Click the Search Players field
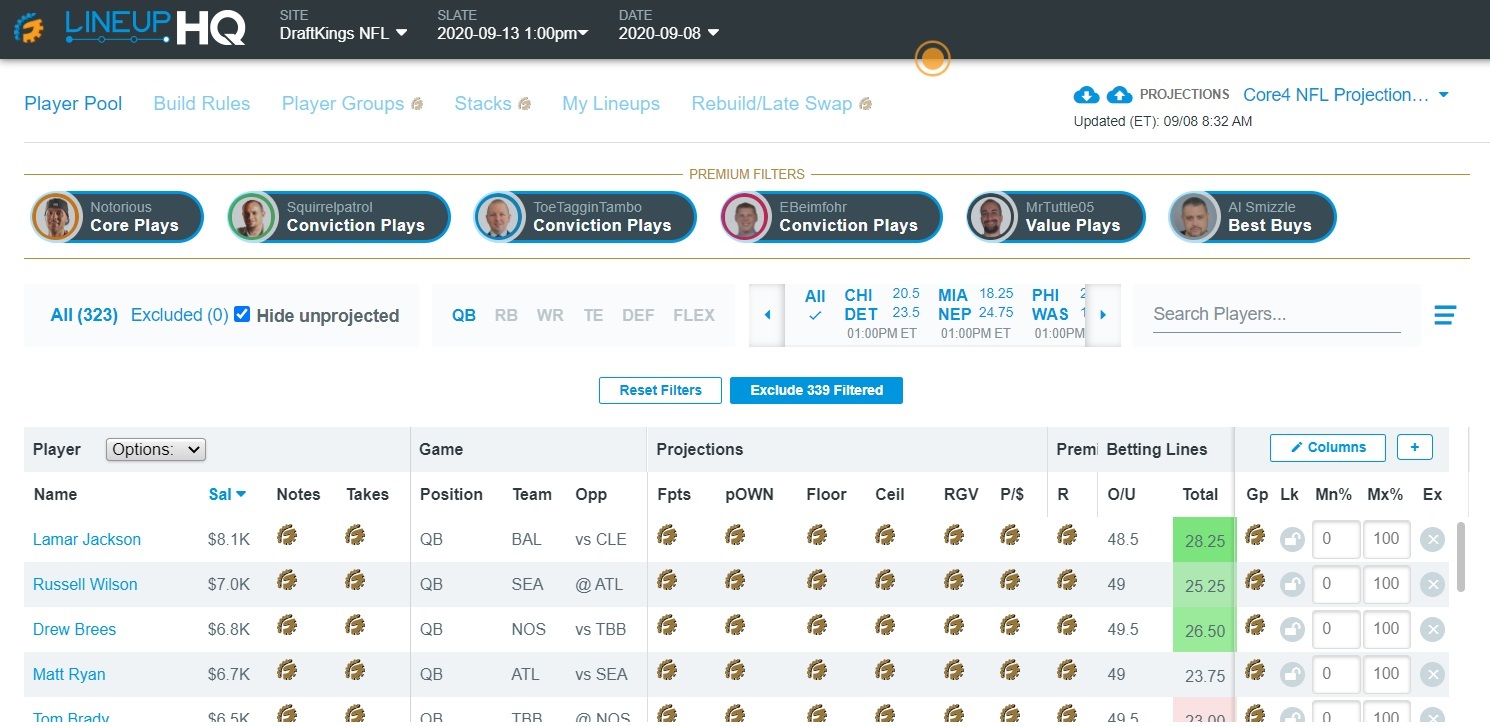Viewport: 1490px width, 726px height. pos(1277,314)
